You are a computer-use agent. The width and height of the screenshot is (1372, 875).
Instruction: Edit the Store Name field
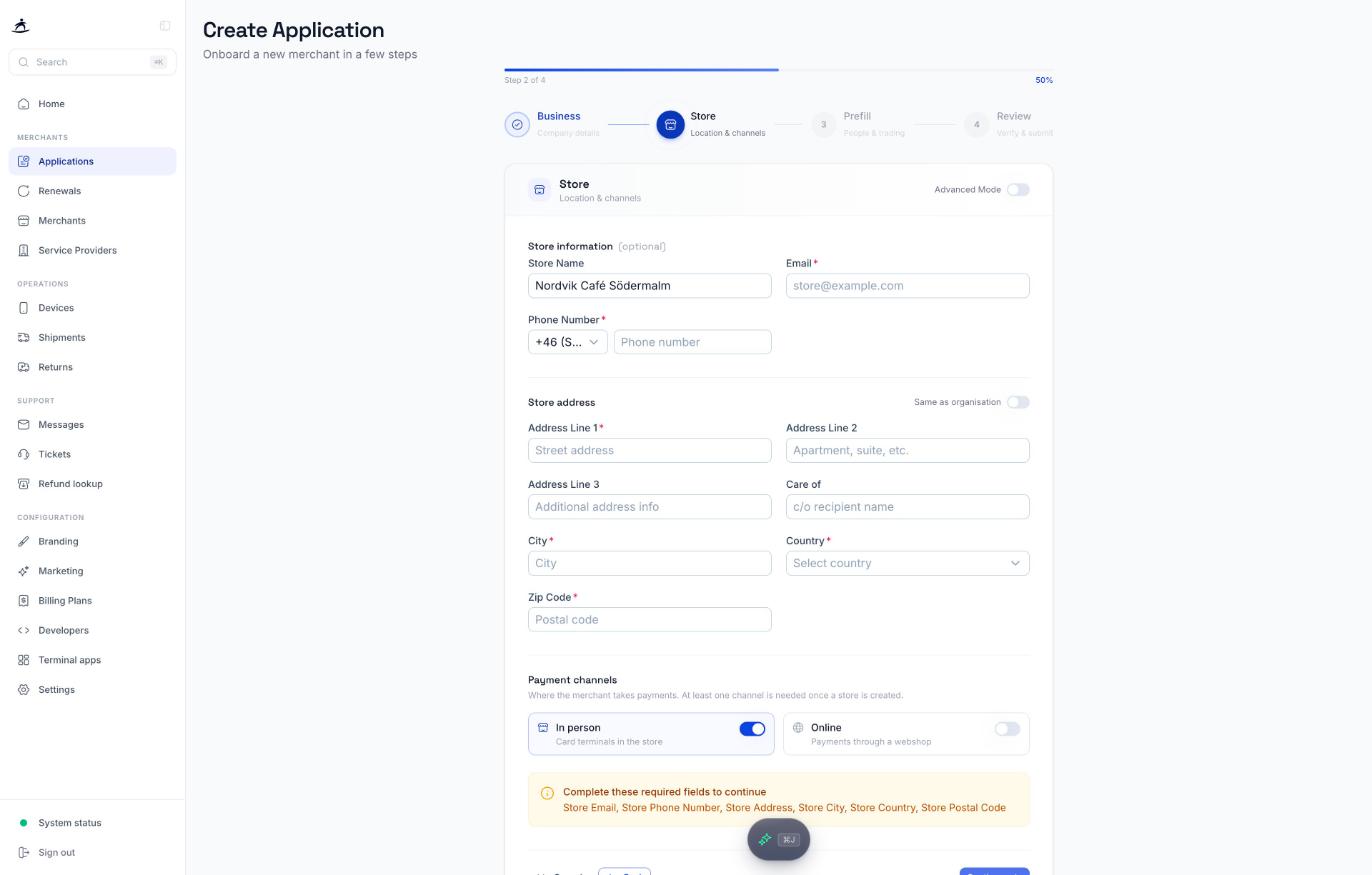[x=650, y=286]
